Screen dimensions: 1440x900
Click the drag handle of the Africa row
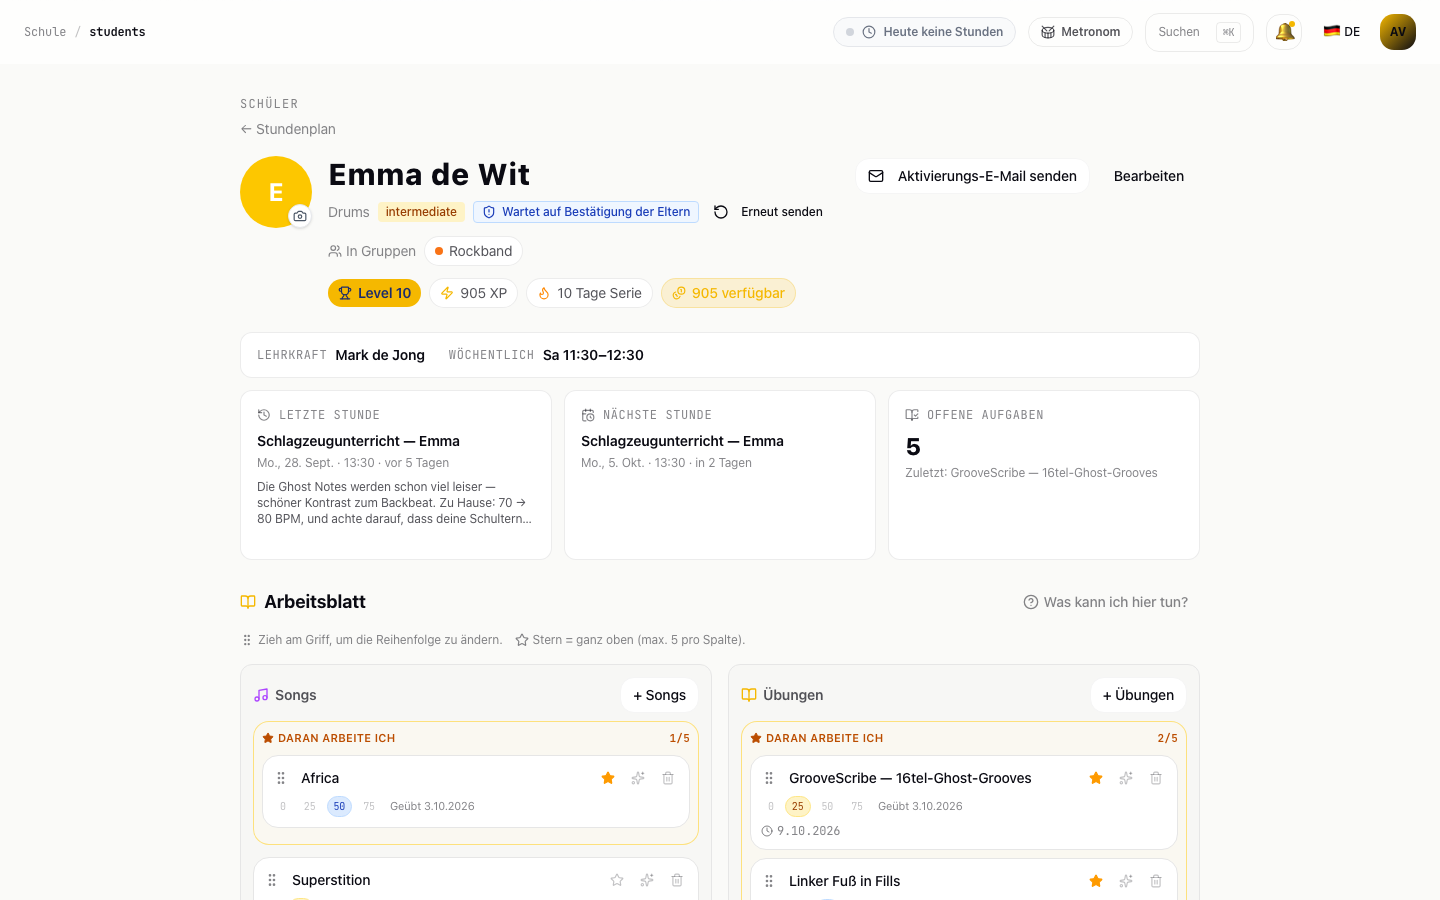281,778
